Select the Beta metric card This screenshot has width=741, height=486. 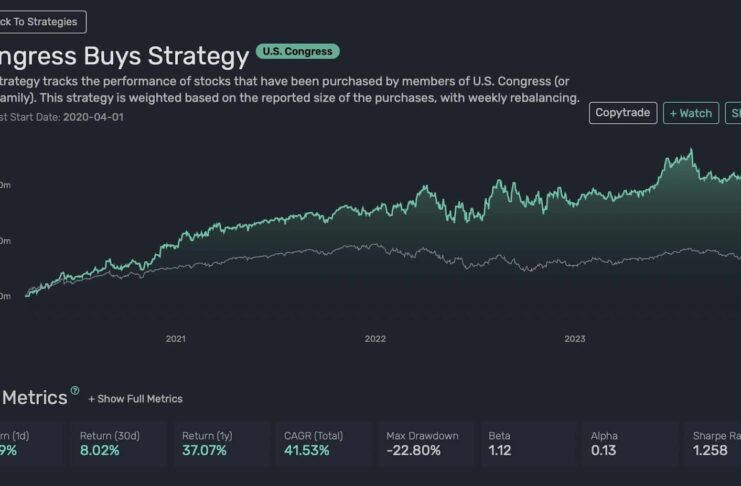tap(529, 444)
